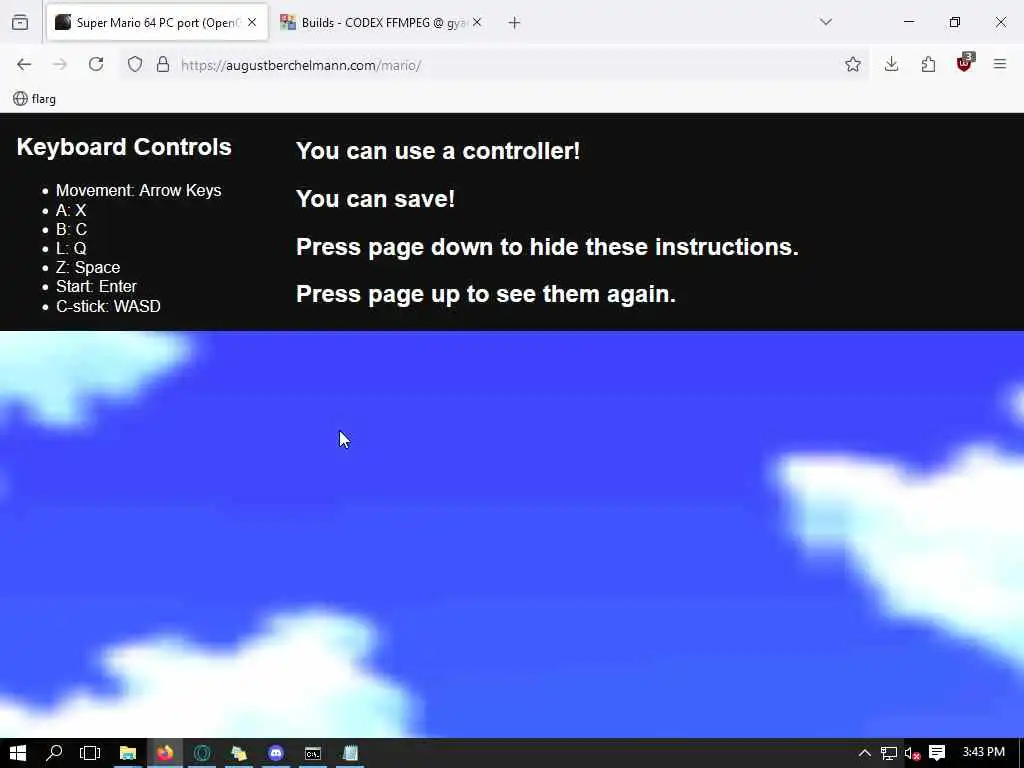Select the 'Z: Space' list item
Viewport: 1024px width, 768px height.
88,267
